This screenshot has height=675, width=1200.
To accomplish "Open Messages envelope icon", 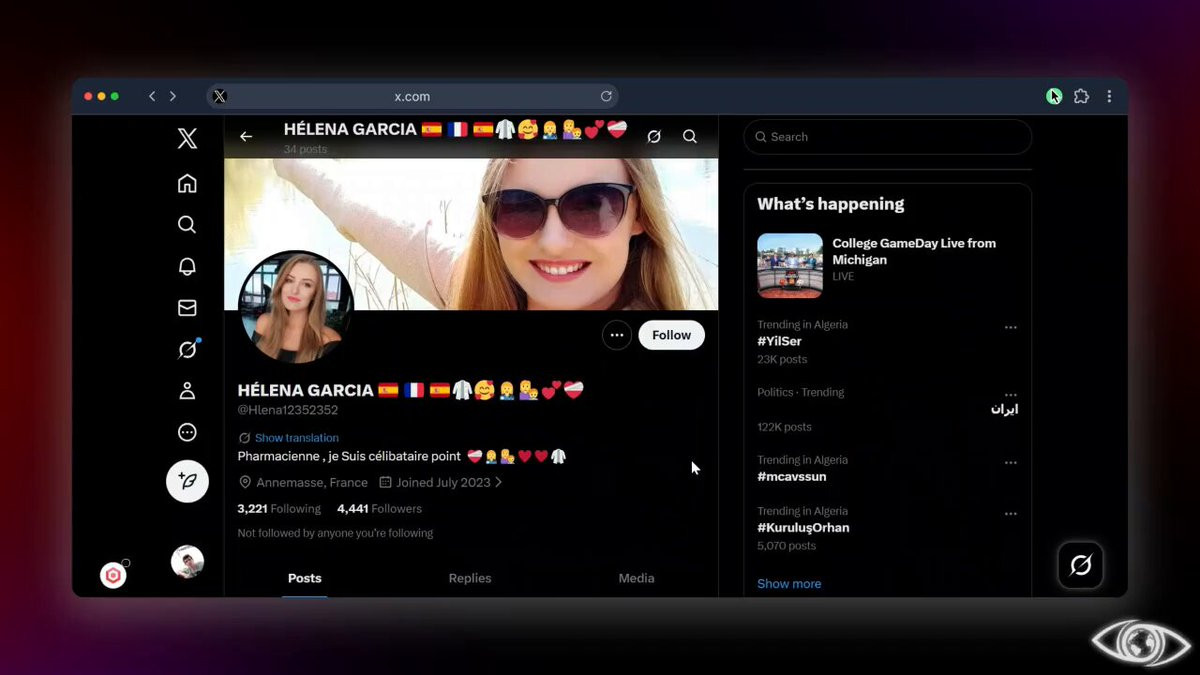I will [187, 308].
